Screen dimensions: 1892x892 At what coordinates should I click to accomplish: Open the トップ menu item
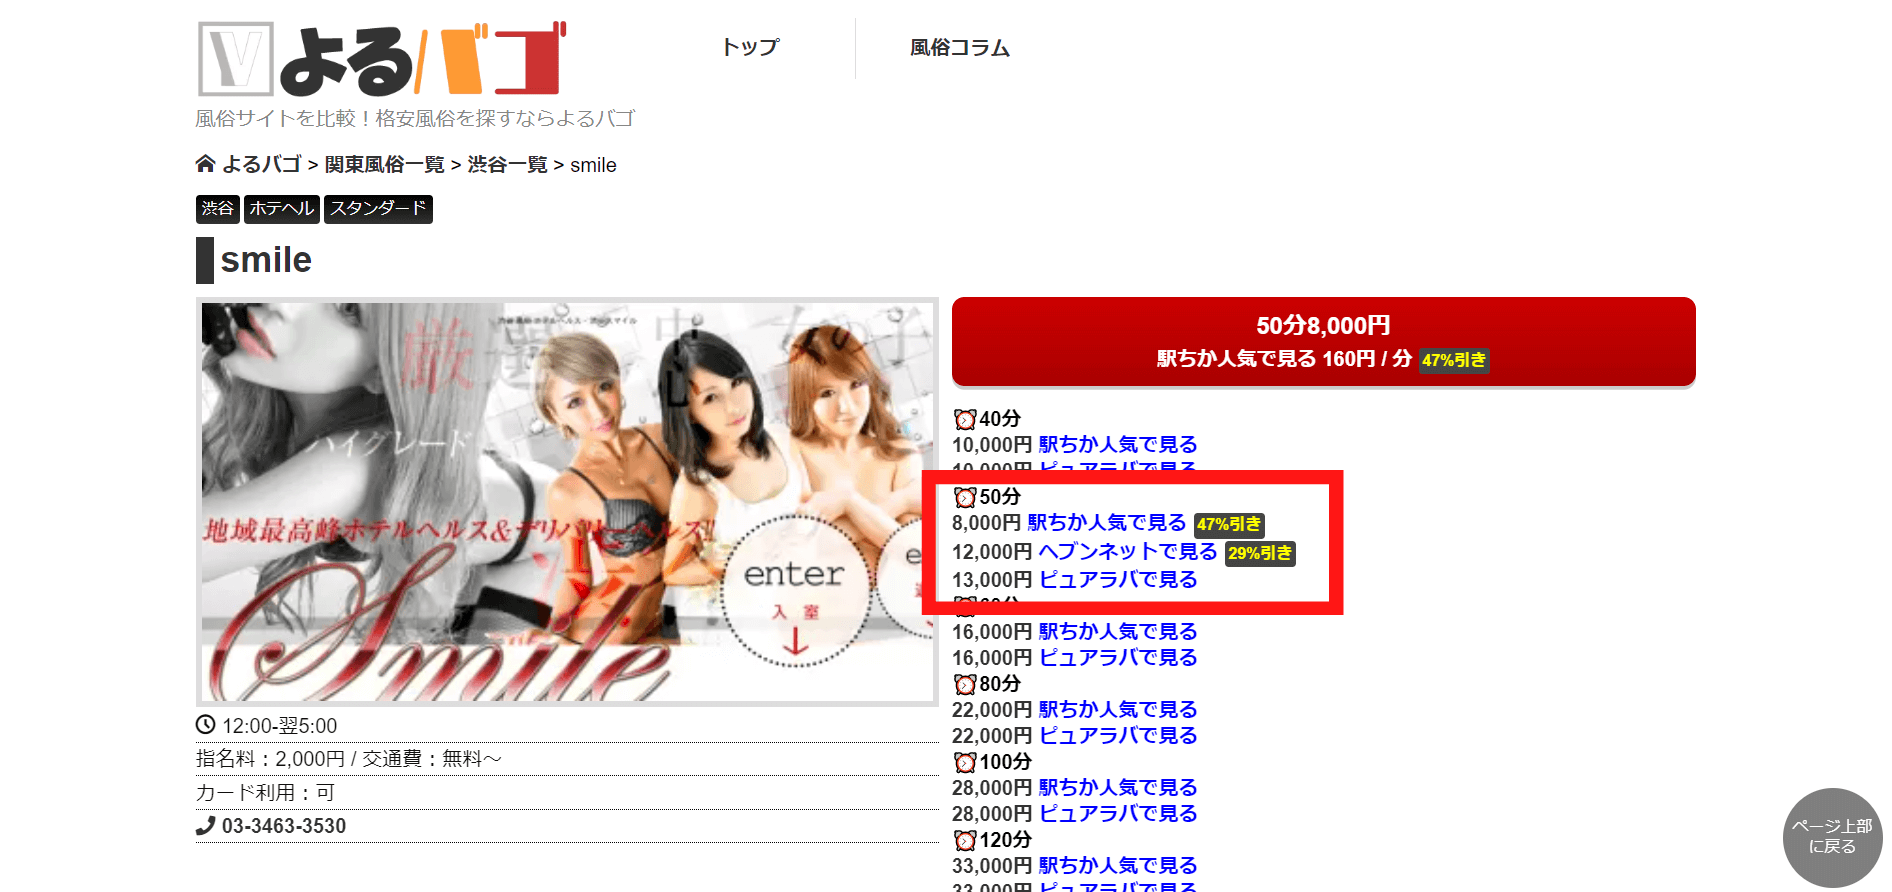point(749,47)
